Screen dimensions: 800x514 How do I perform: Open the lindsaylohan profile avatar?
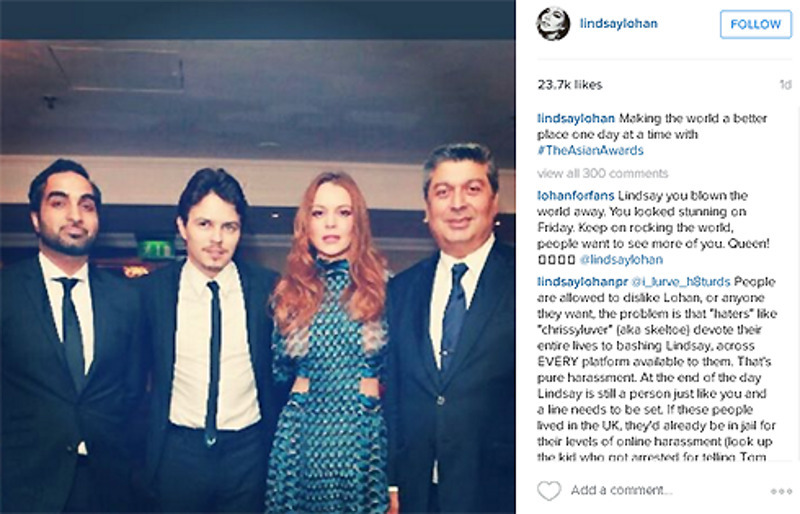tap(553, 23)
